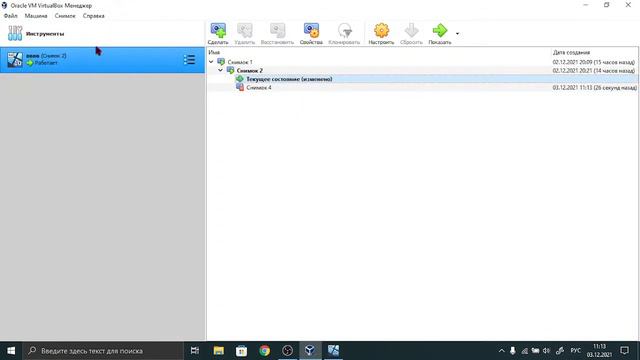
Task: Click the microphone tray icon
Action: (x=513, y=351)
